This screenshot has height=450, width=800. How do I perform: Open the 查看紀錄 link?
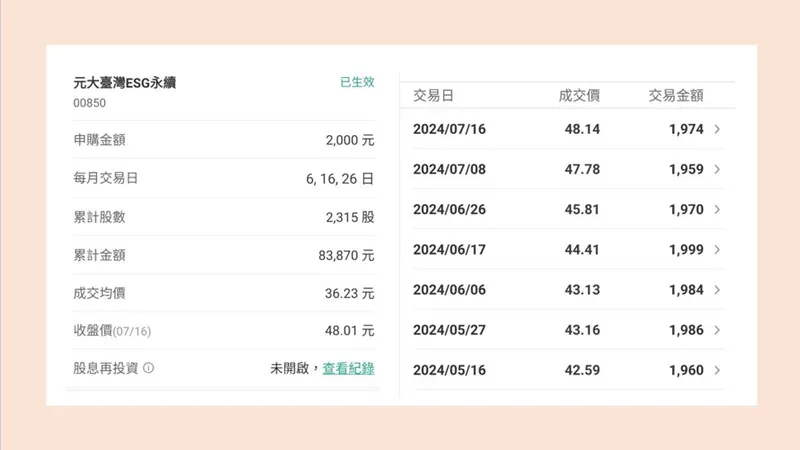[x=348, y=368]
